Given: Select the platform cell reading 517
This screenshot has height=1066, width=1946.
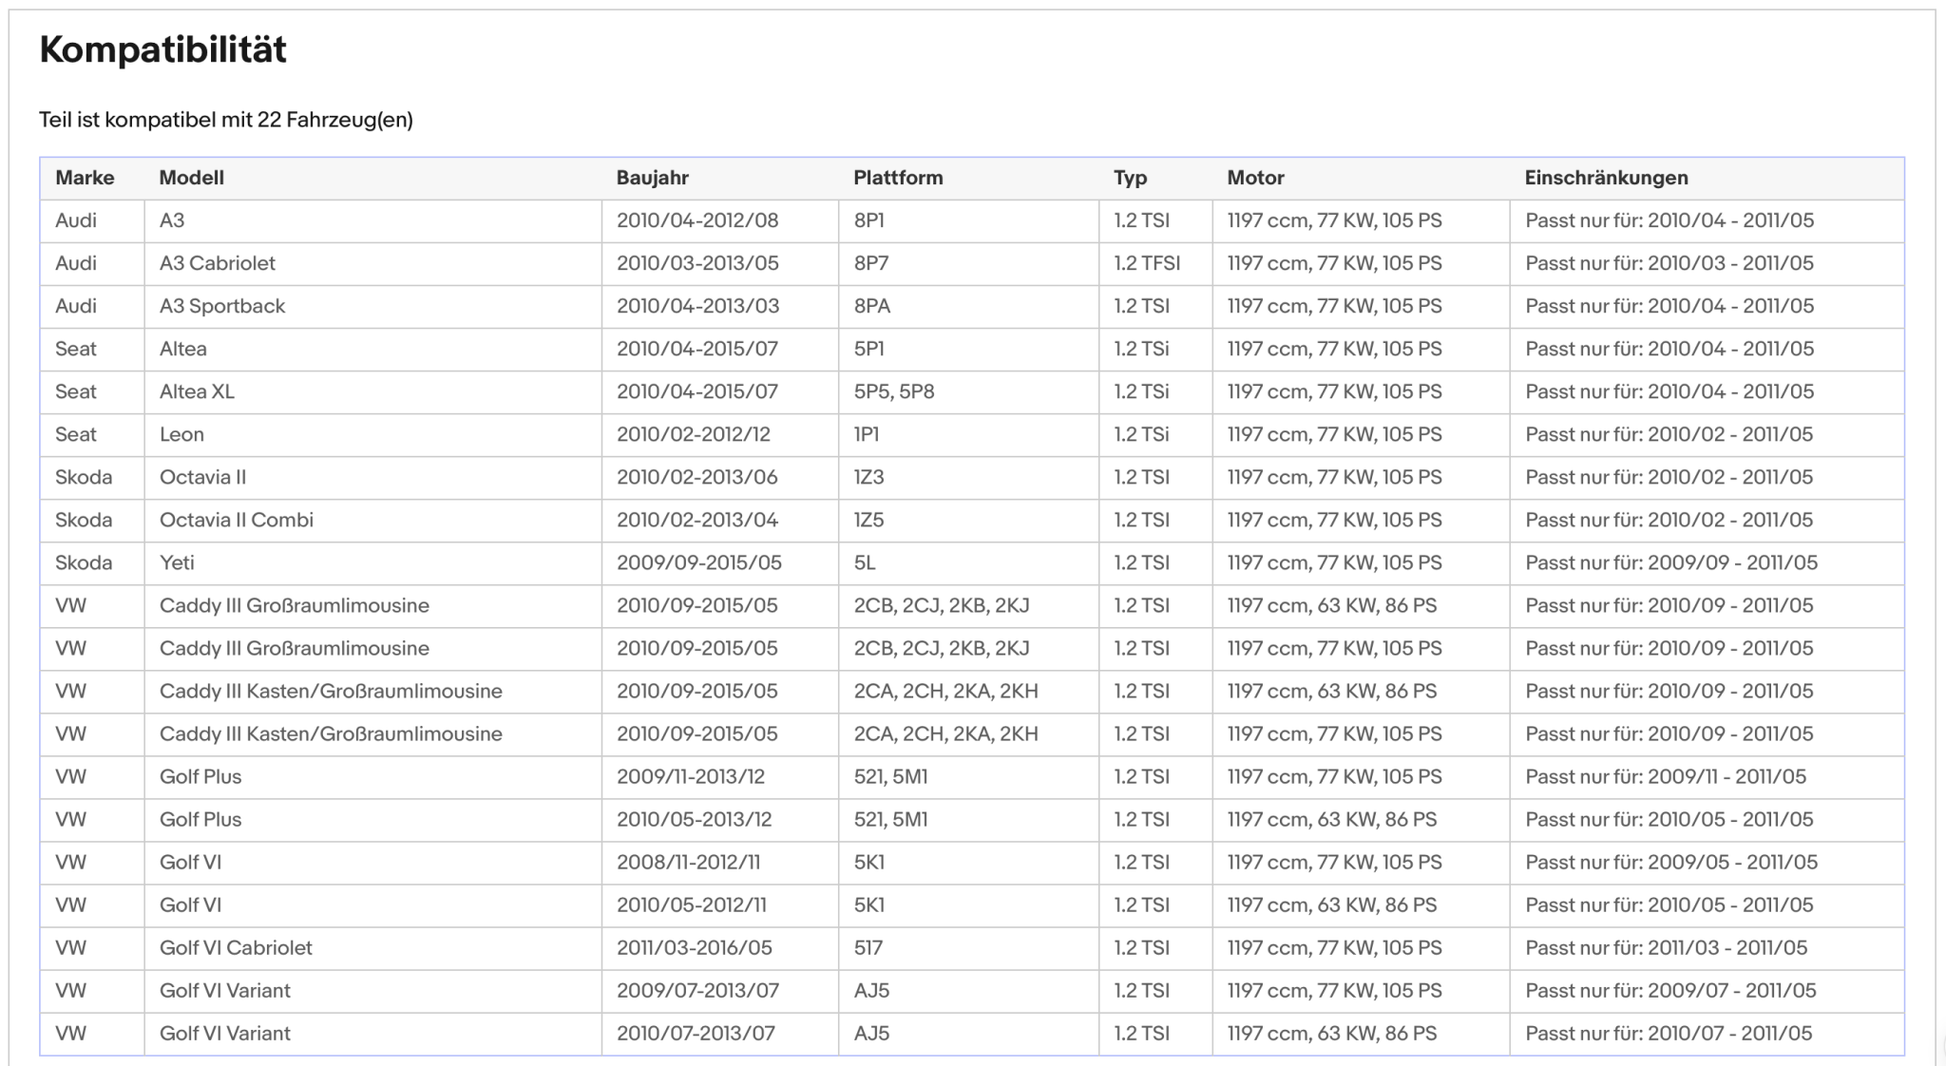Looking at the screenshot, I should [867, 948].
